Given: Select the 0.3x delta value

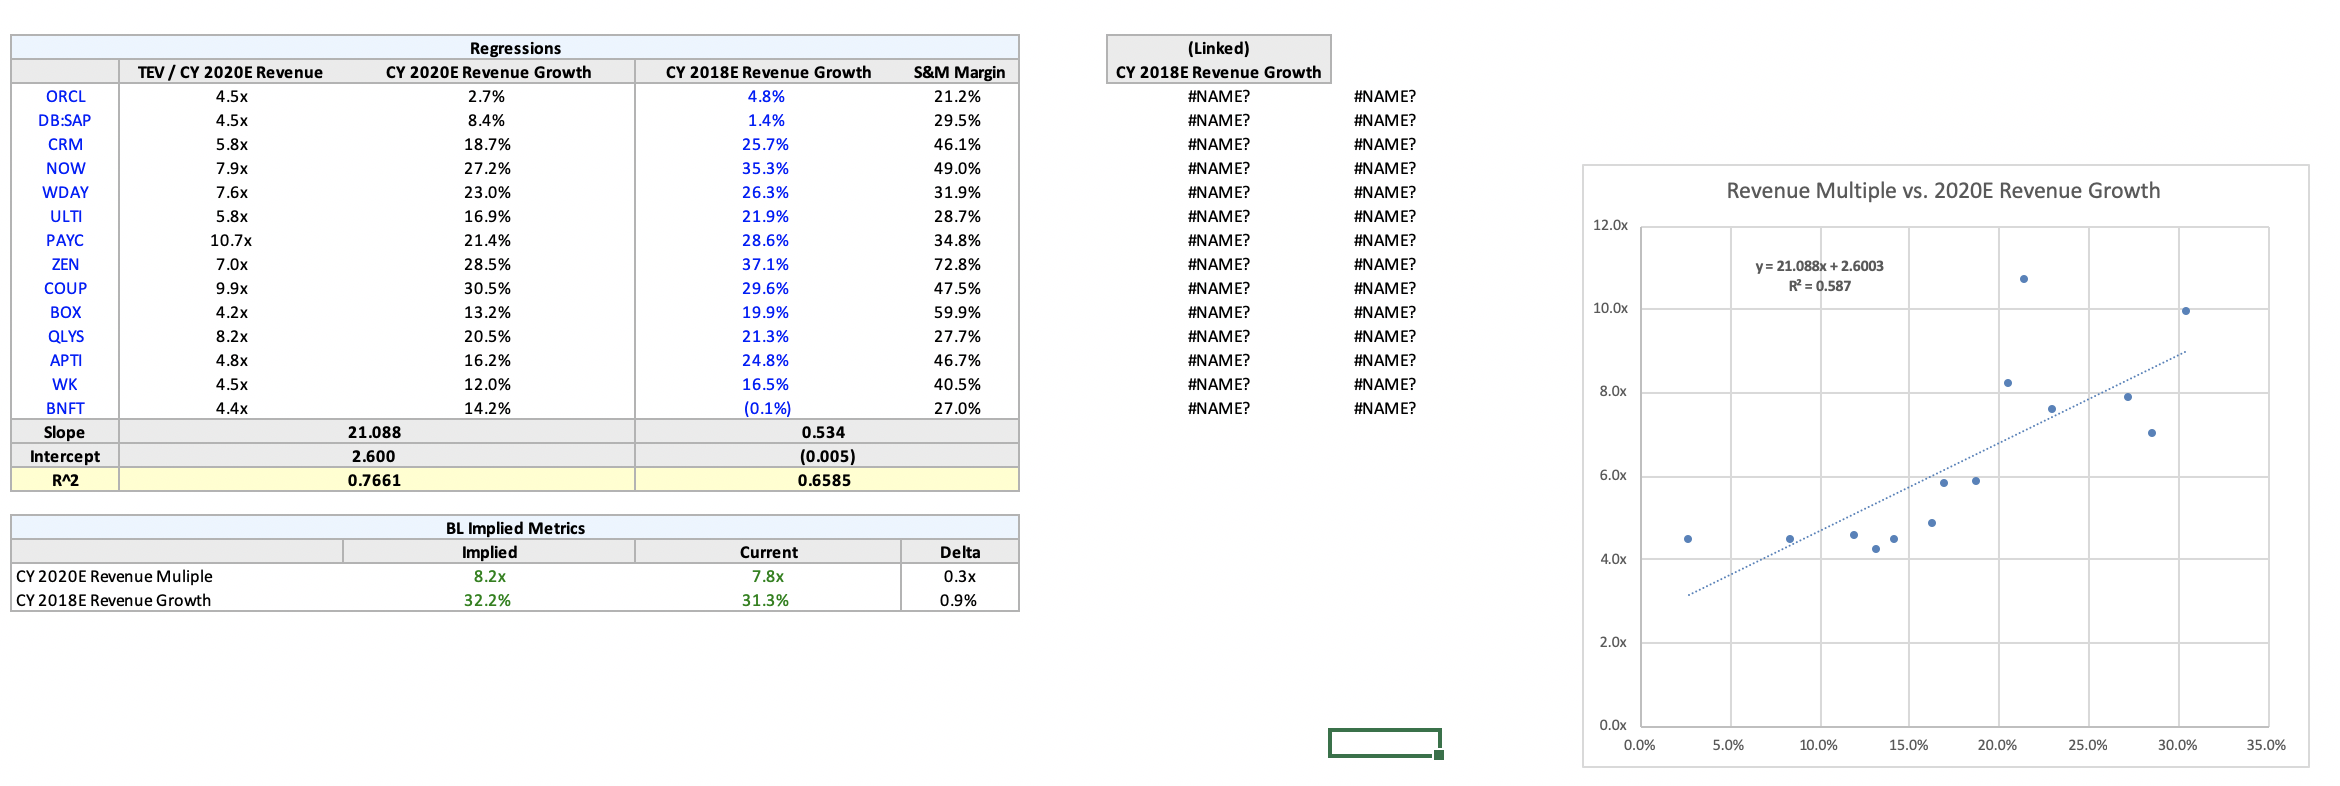Looking at the screenshot, I should (960, 576).
